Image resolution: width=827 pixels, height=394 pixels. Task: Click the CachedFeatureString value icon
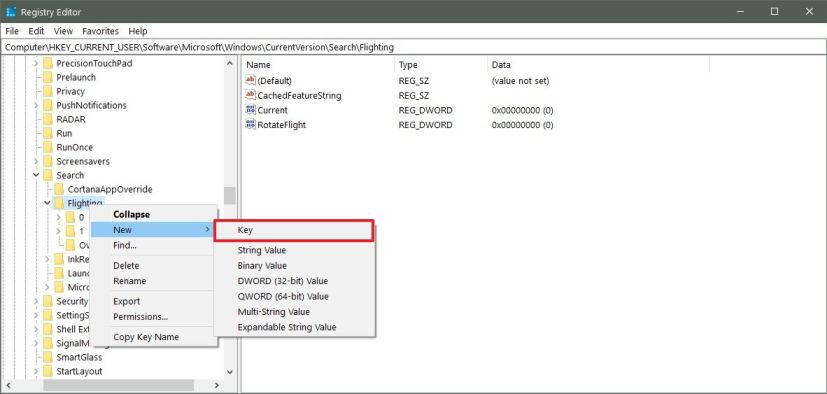[x=251, y=95]
